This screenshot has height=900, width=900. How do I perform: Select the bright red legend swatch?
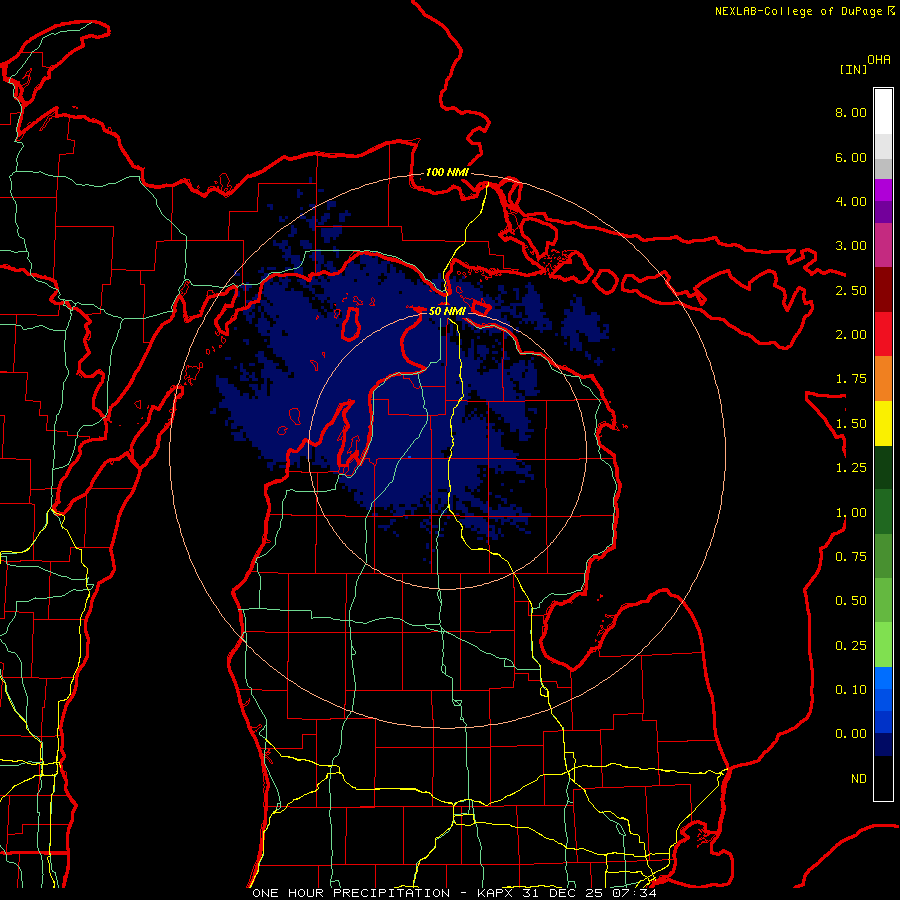coord(883,334)
